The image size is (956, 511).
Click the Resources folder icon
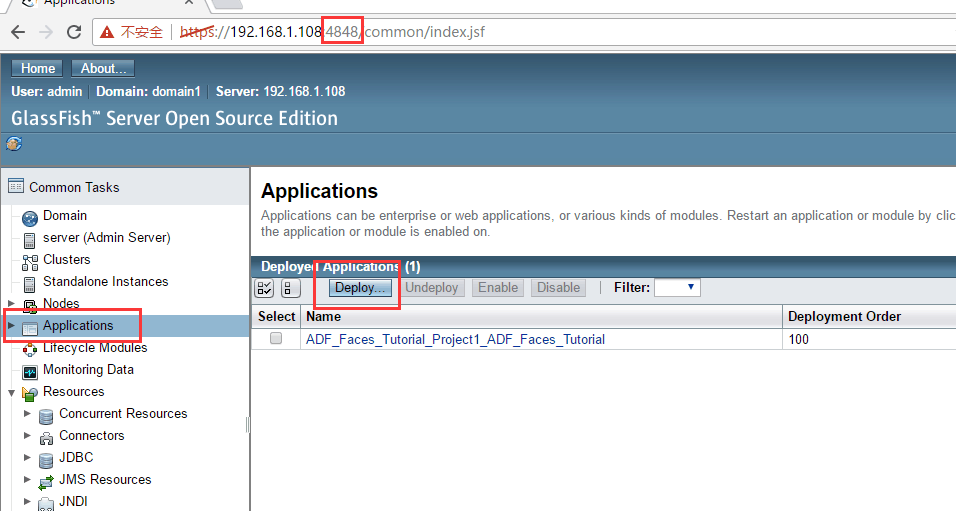coord(30,393)
